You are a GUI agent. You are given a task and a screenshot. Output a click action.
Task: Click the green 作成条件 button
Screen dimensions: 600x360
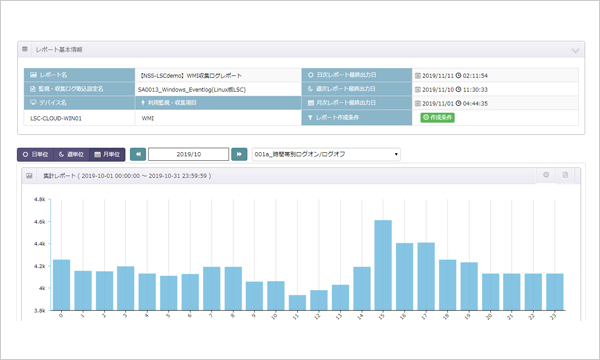pyautogui.click(x=437, y=117)
